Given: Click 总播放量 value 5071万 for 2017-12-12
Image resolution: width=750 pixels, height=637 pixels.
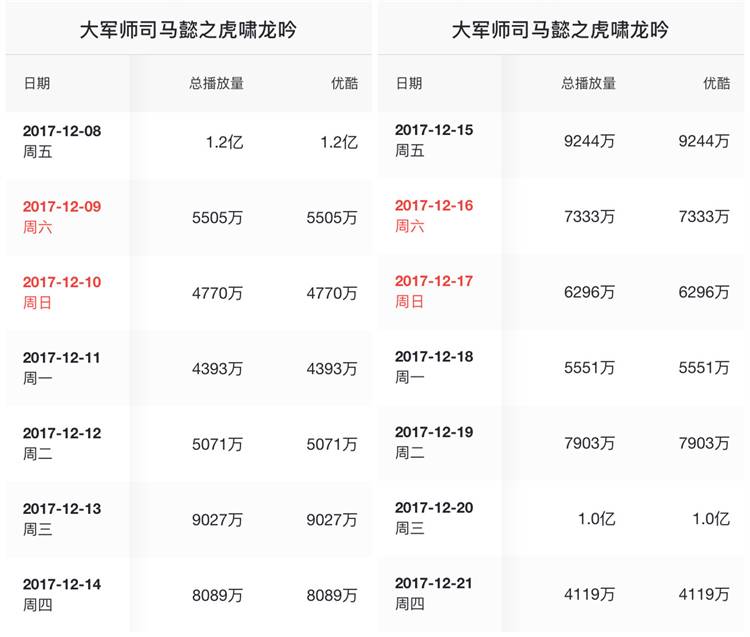Looking at the screenshot, I should click(217, 444).
